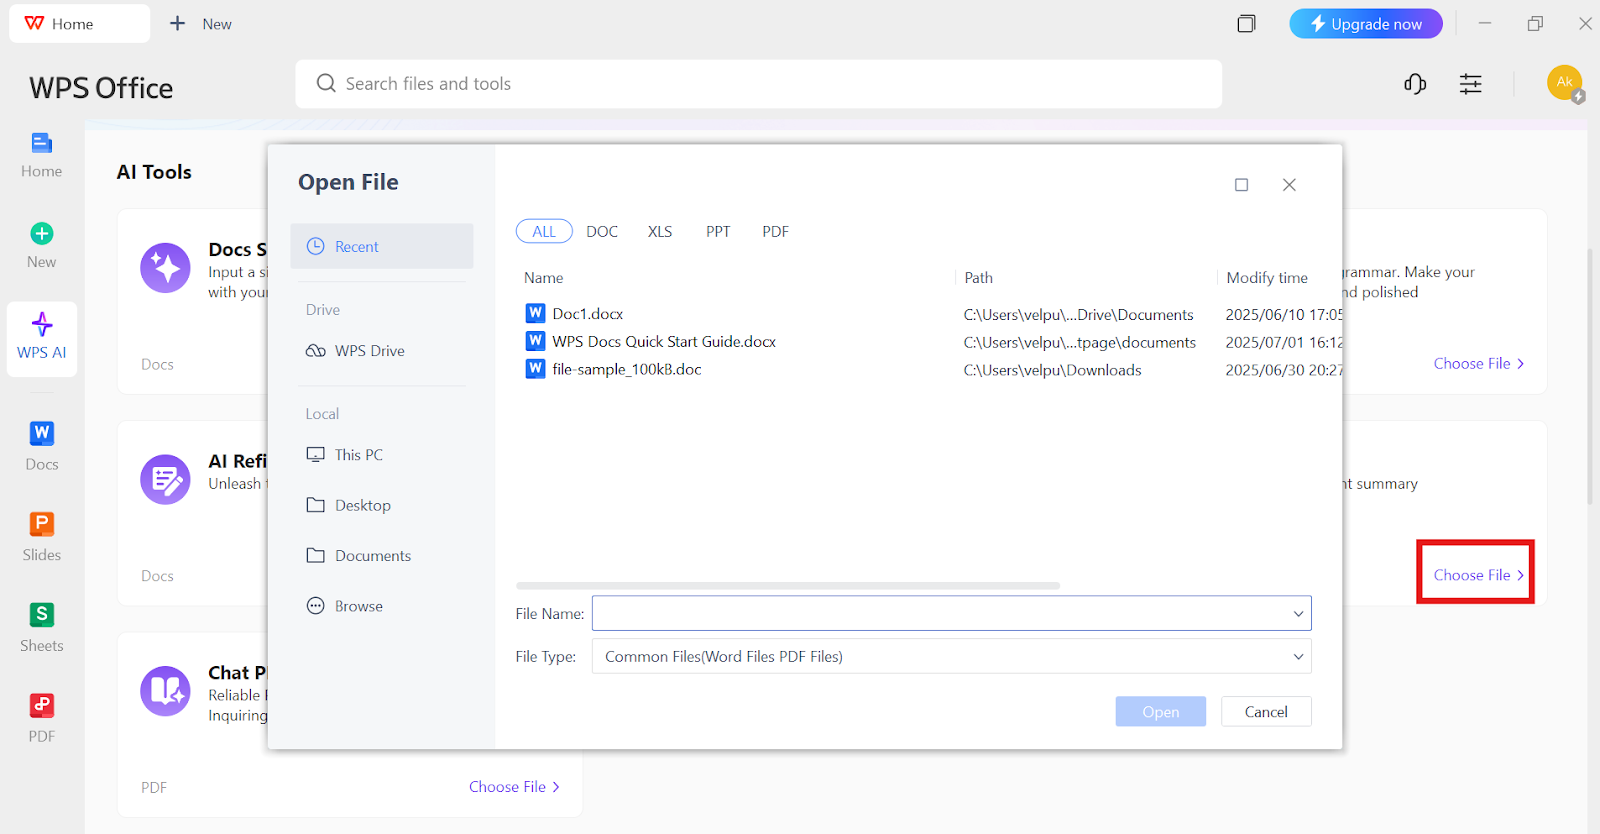Click the Chat PDF purple book icon

[x=165, y=691]
